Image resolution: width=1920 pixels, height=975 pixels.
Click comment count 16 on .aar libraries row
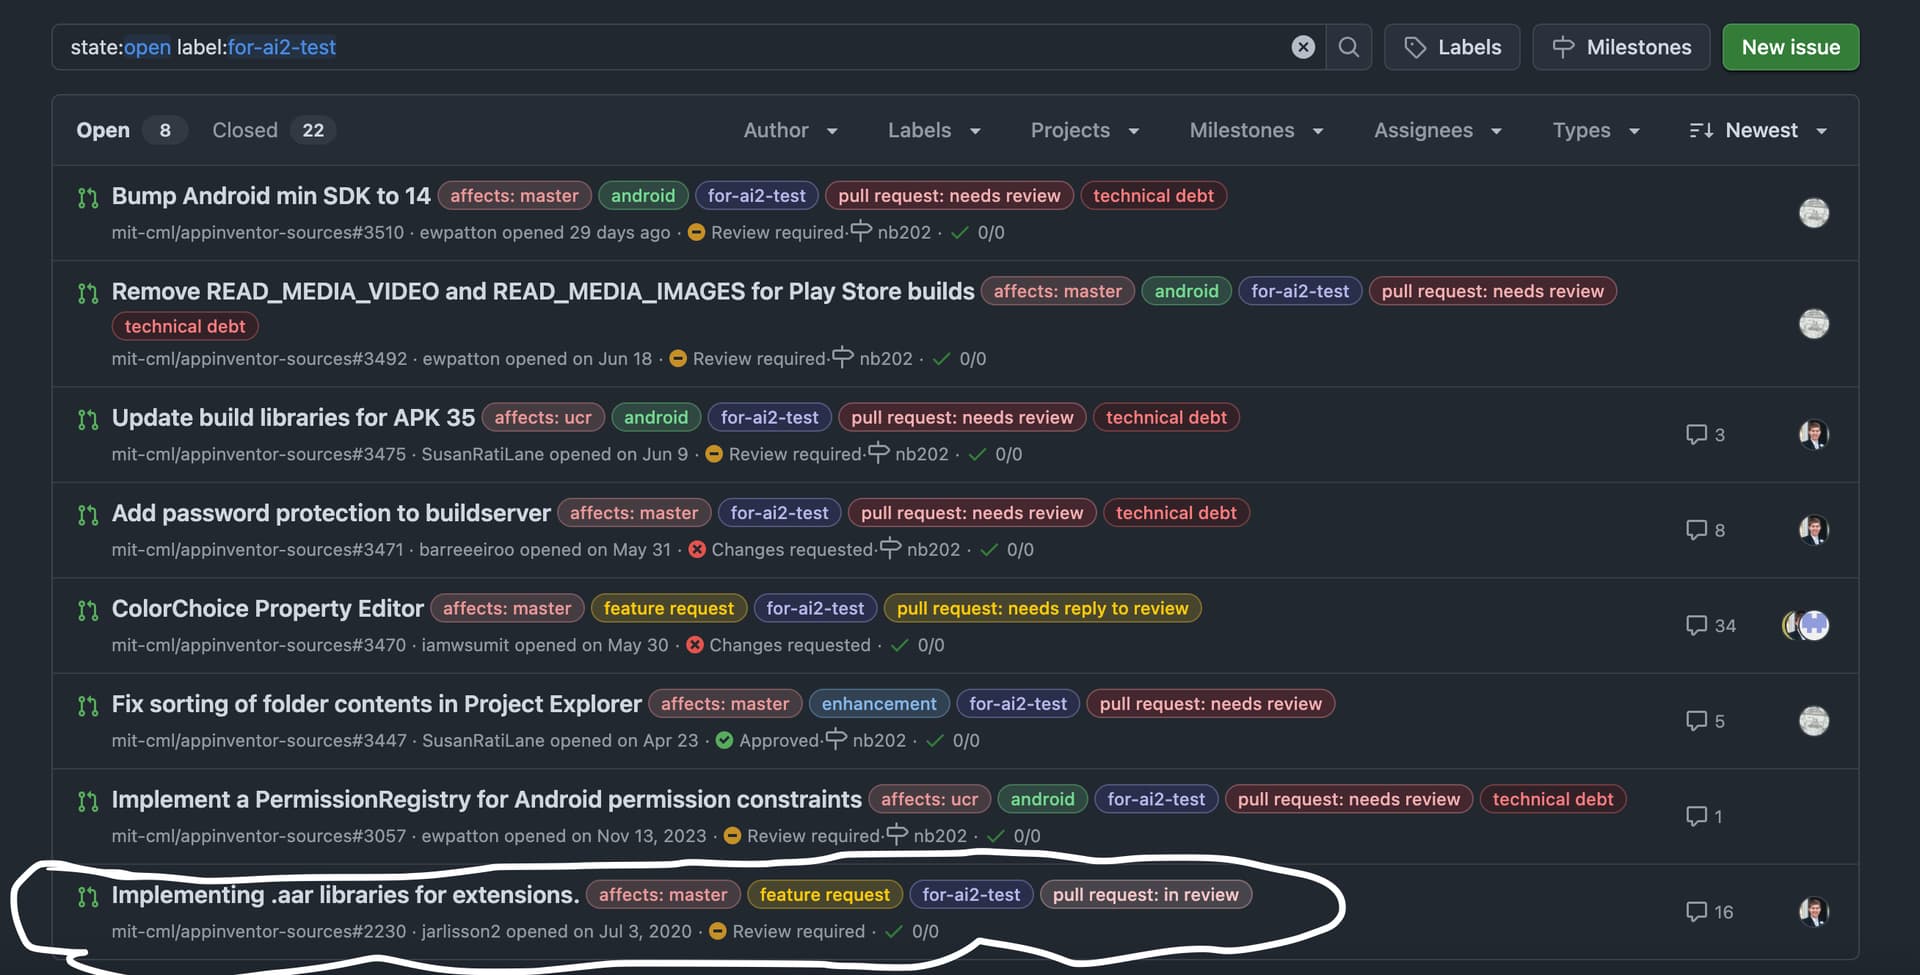coord(1710,912)
